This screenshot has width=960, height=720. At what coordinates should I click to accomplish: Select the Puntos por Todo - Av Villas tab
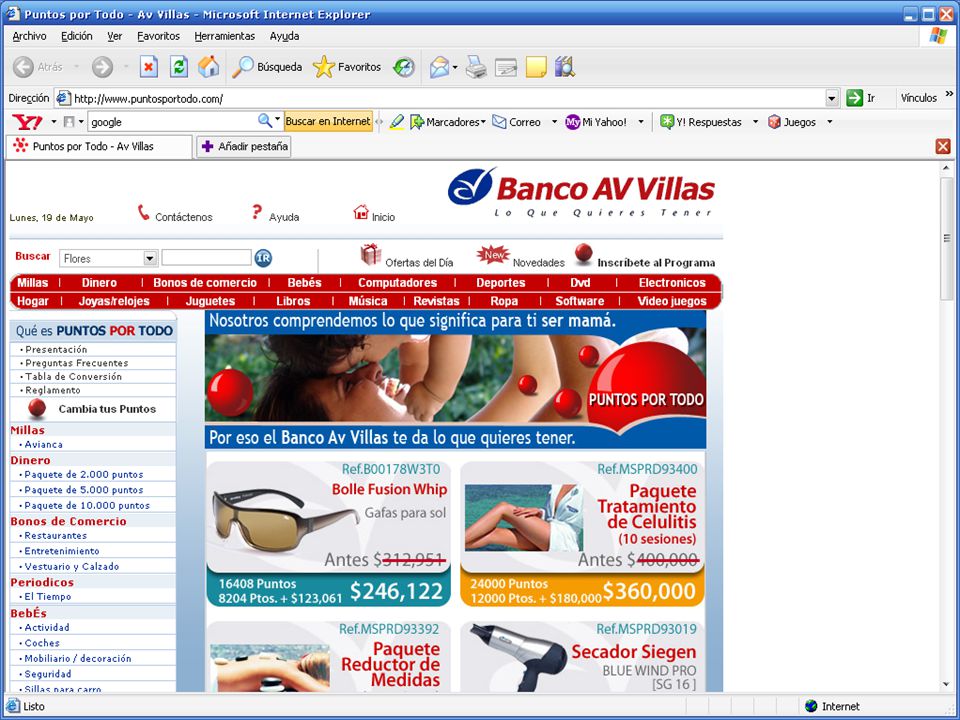(x=99, y=146)
